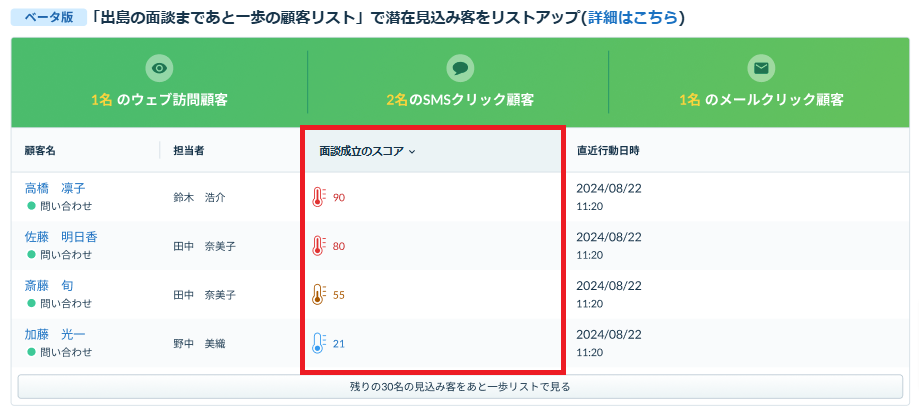Click score value 21
The image size is (919, 416).
pos(339,344)
